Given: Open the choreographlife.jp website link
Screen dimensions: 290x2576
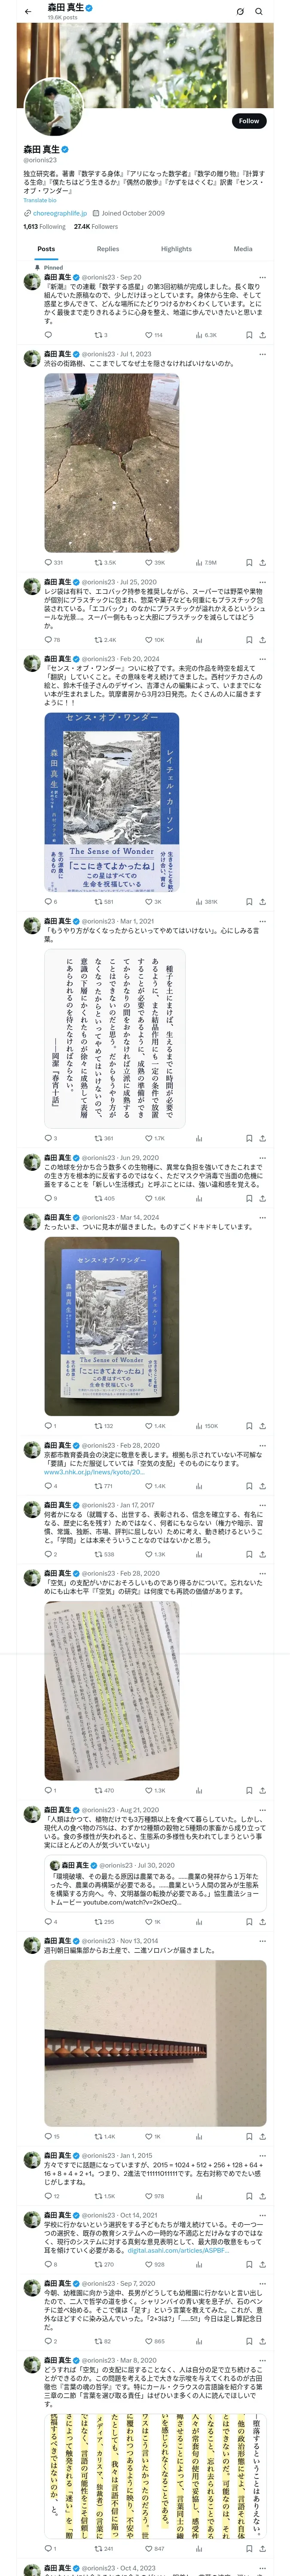Looking at the screenshot, I should (60, 213).
